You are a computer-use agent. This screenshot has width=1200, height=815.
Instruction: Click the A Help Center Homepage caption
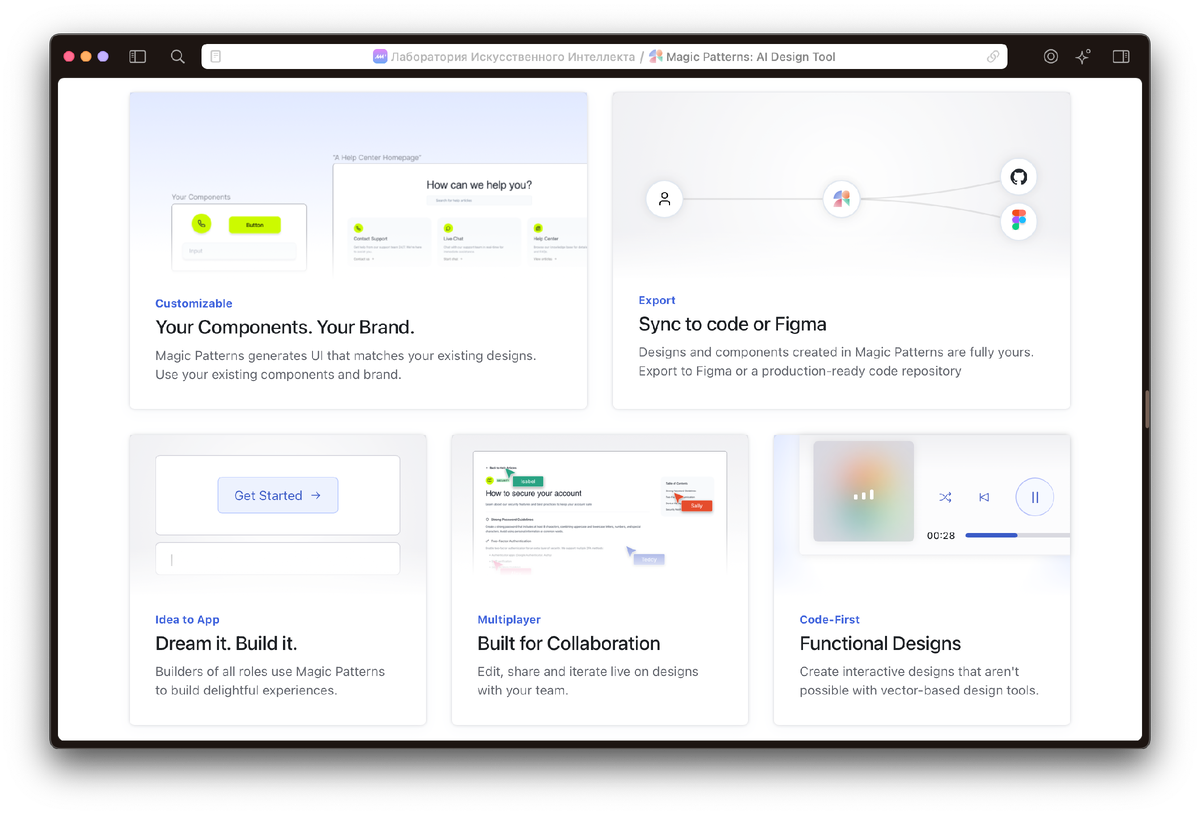pos(377,158)
